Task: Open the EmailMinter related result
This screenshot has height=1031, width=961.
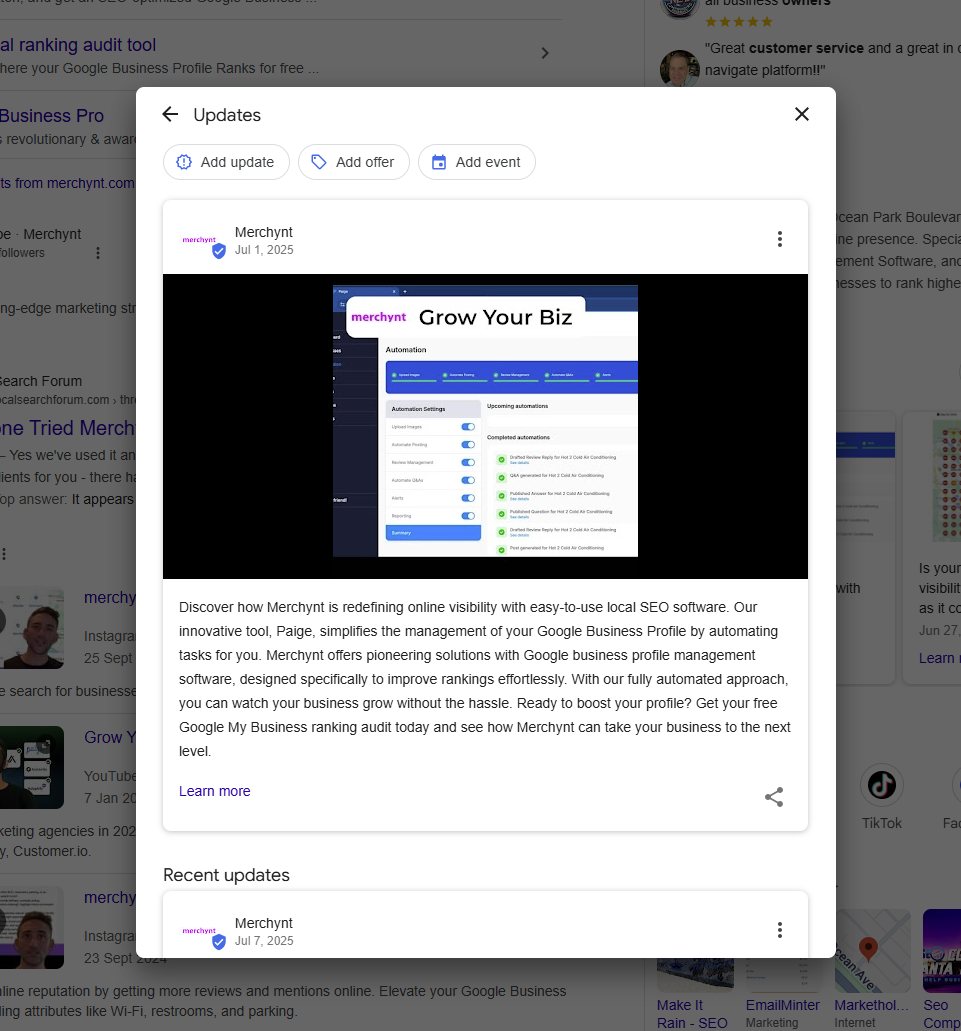Action: tap(782, 1005)
